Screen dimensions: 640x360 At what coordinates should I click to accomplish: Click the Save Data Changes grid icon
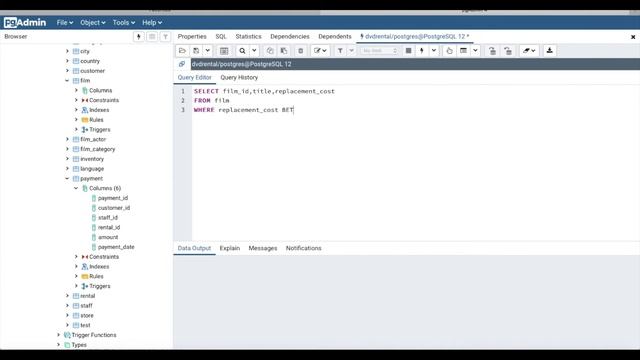pos(224,51)
